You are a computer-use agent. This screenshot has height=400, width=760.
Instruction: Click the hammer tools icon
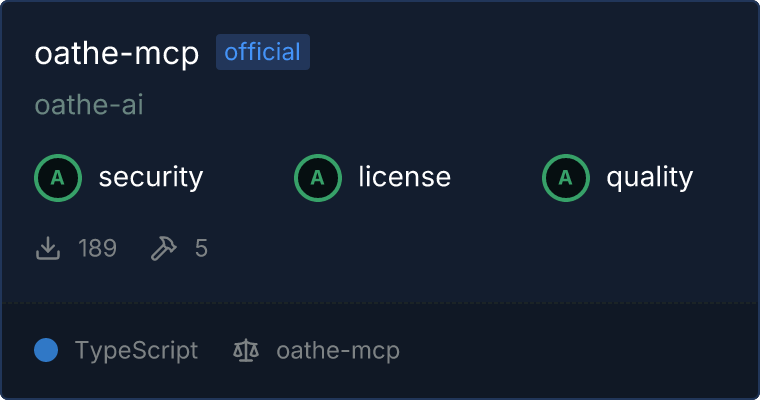point(164,248)
